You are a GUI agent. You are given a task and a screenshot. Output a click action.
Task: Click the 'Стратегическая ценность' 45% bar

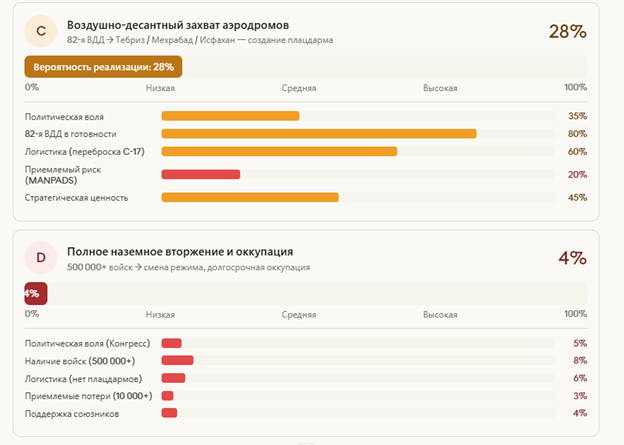[x=250, y=197]
